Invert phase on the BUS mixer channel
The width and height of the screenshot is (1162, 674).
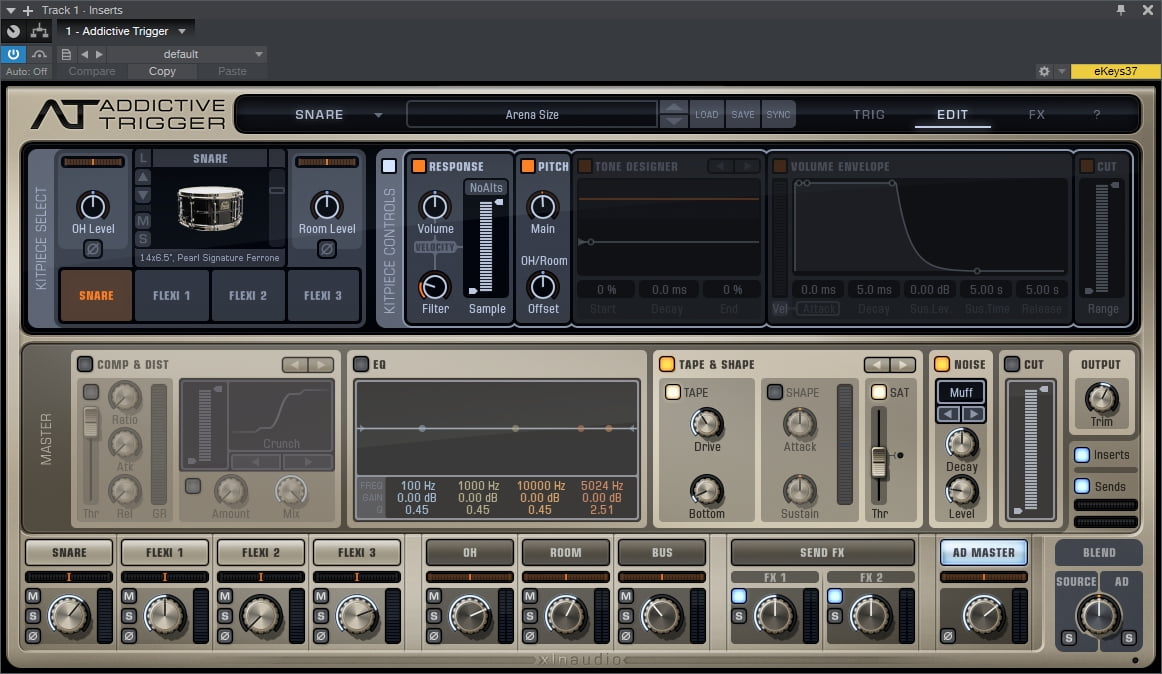(x=626, y=635)
